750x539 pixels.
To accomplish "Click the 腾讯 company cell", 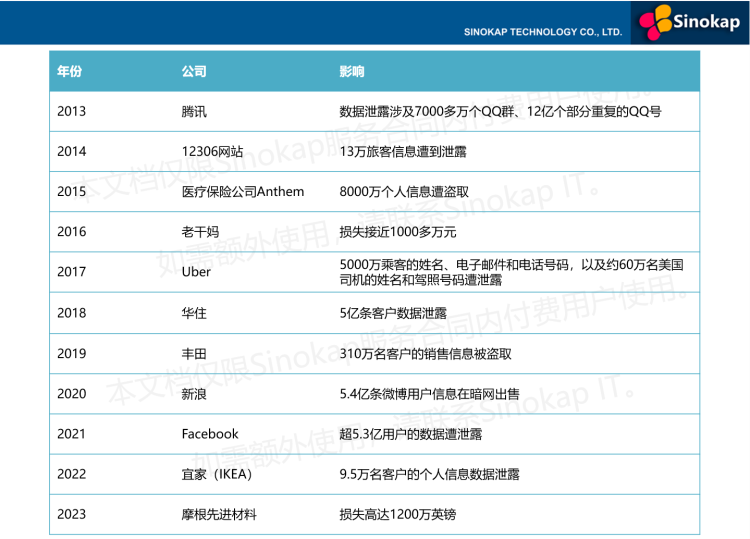I will [194, 111].
